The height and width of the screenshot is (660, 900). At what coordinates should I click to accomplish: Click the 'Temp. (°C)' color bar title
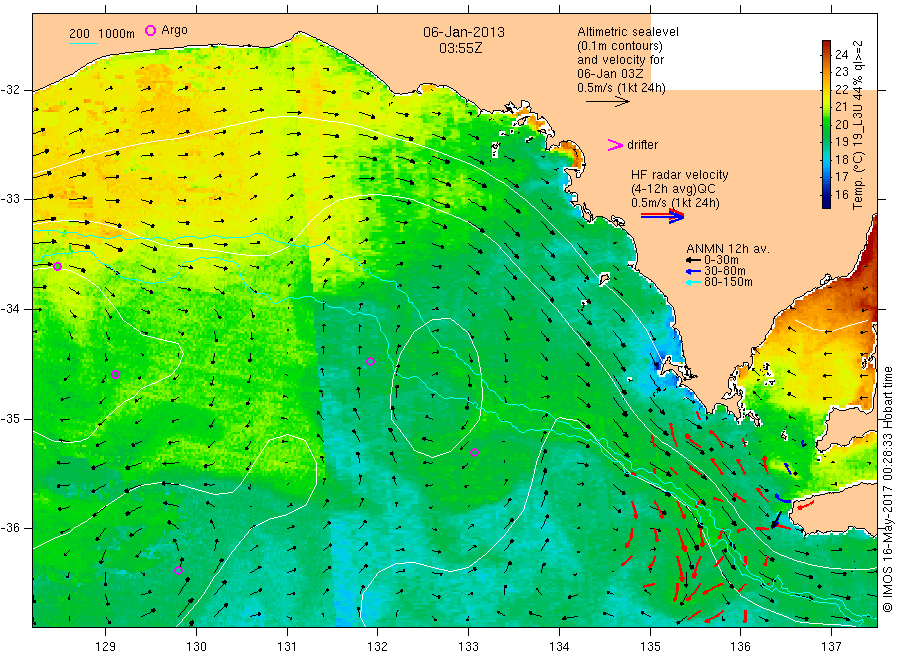(858, 179)
